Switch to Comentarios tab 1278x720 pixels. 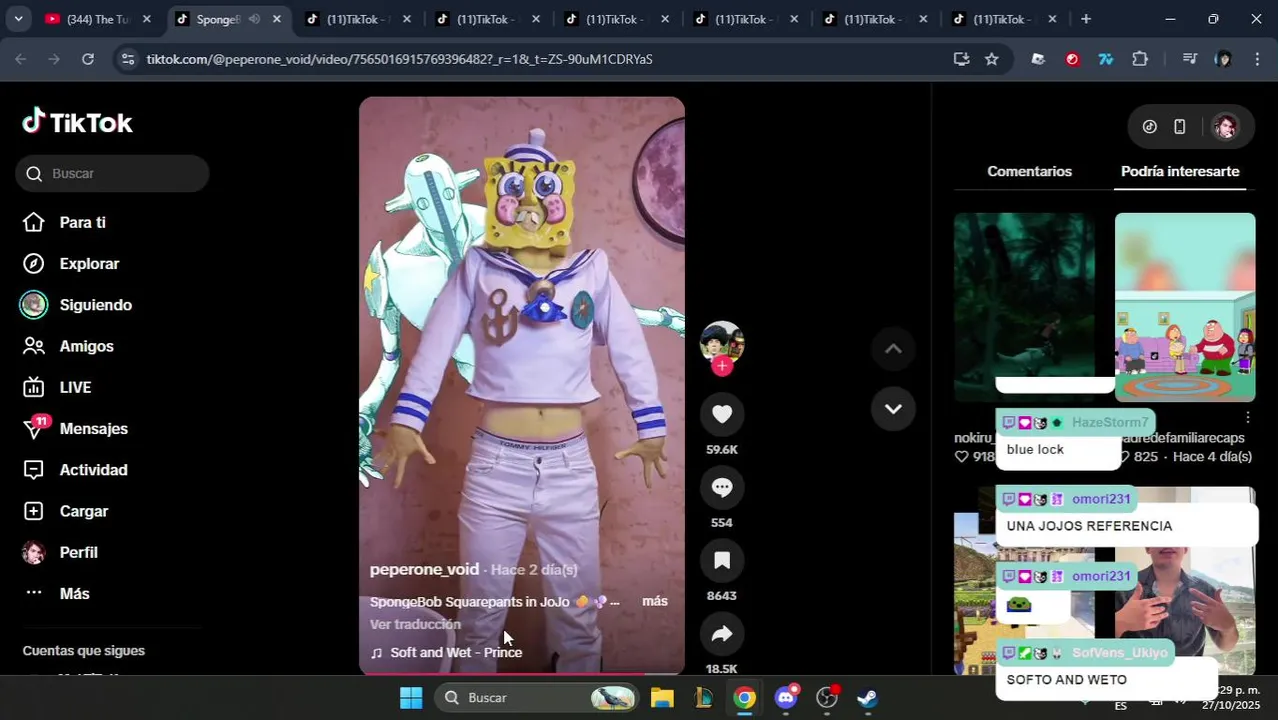point(1029,171)
